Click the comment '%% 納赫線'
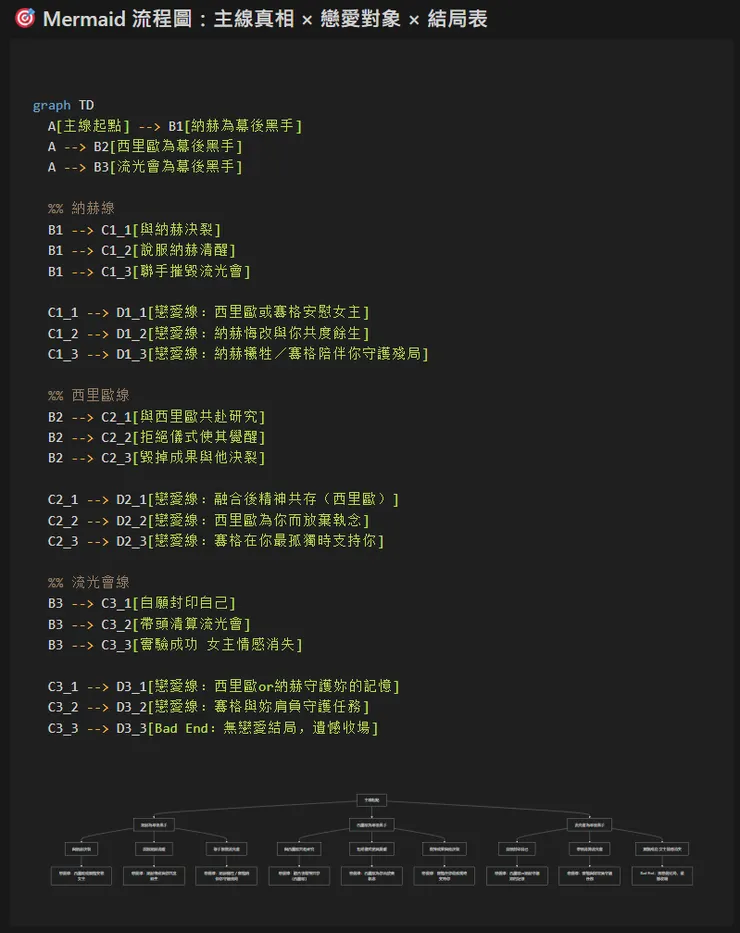 coord(81,208)
